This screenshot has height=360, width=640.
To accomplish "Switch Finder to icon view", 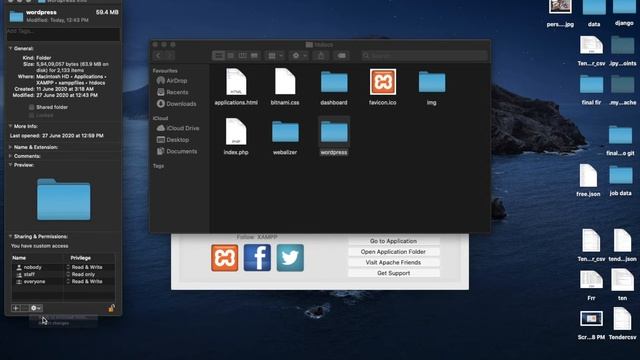I will (219, 56).
